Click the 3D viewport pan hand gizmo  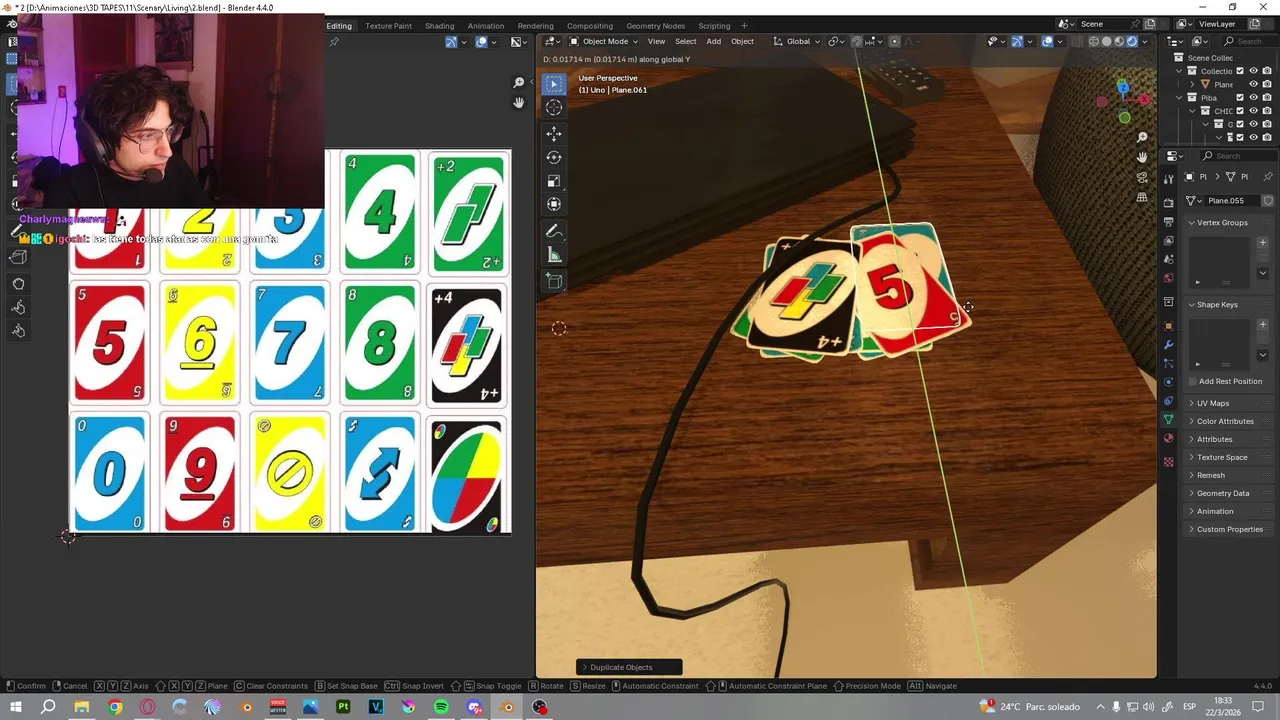pyautogui.click(x=1142, y=157)
